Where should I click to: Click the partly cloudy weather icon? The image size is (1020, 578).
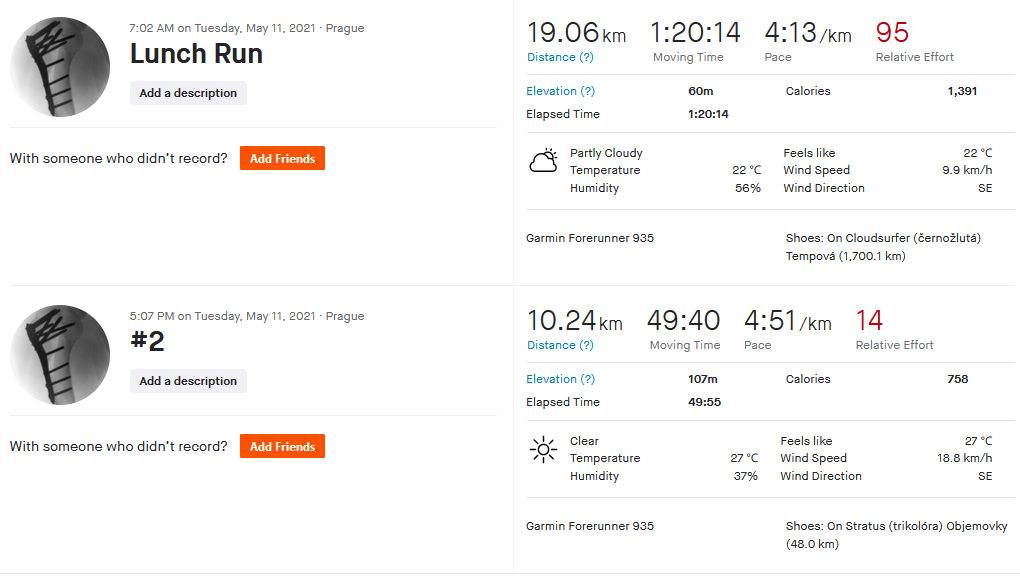[543, 161]
